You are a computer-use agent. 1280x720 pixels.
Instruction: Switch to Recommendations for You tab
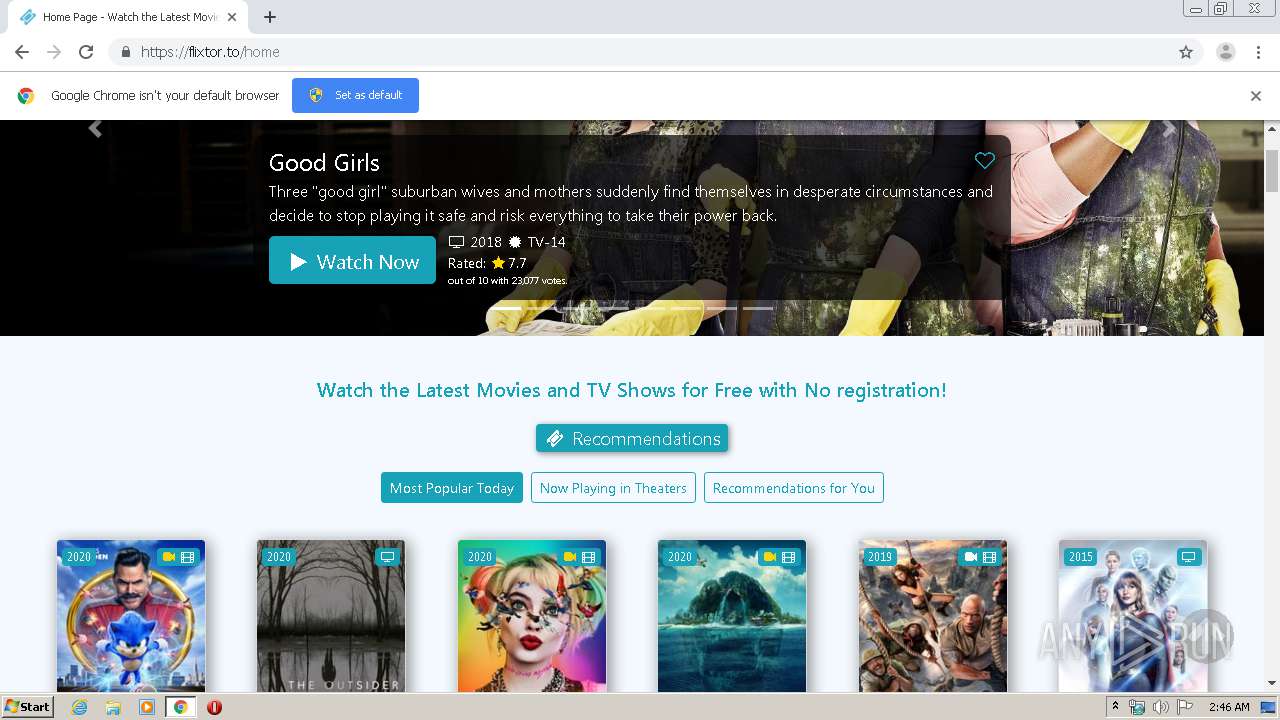click(794, 488)
